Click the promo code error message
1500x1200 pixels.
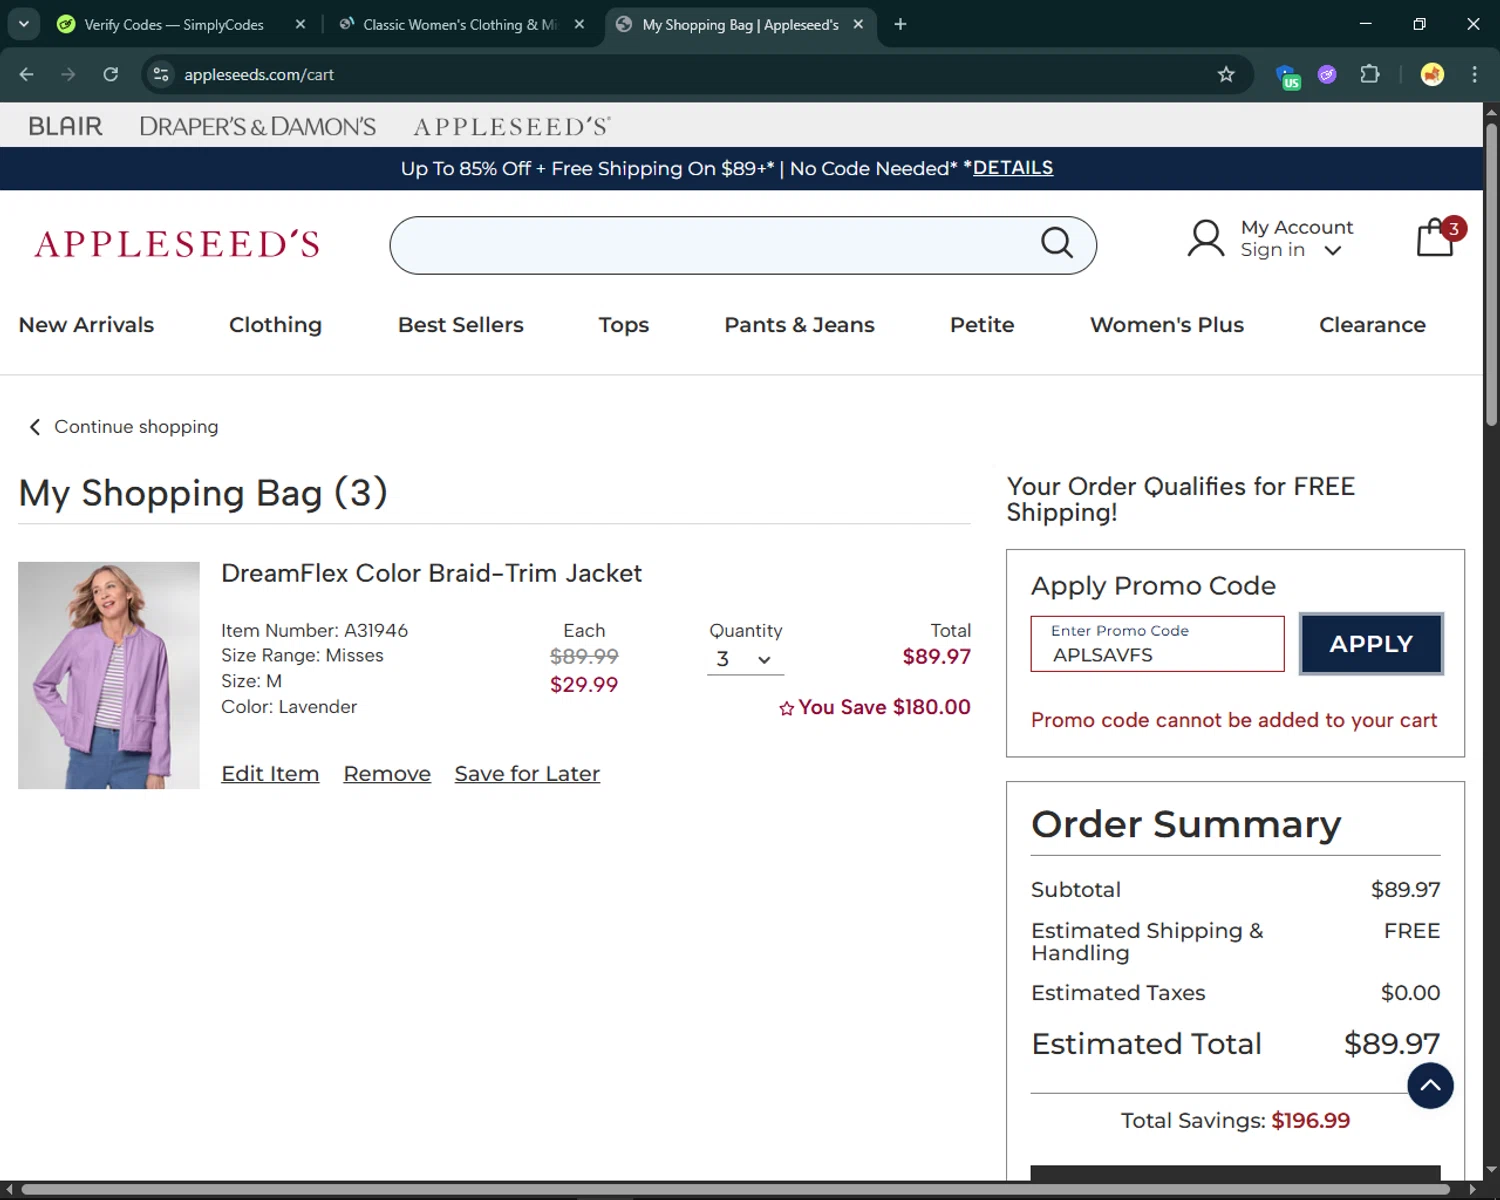[1233, 720]
